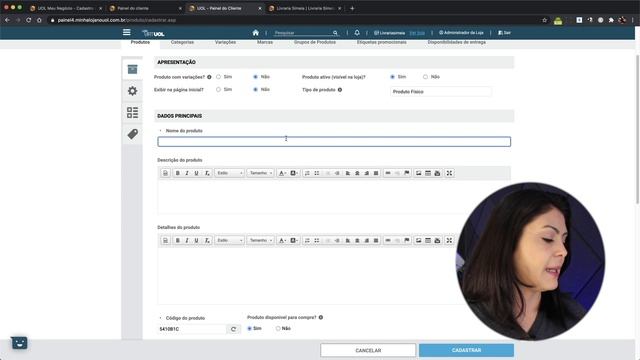Image resolution: width=640 pixels, height=360 pixels.
Task: Insert numbered list in Descrição editor
Action: (x=307, y=173)
